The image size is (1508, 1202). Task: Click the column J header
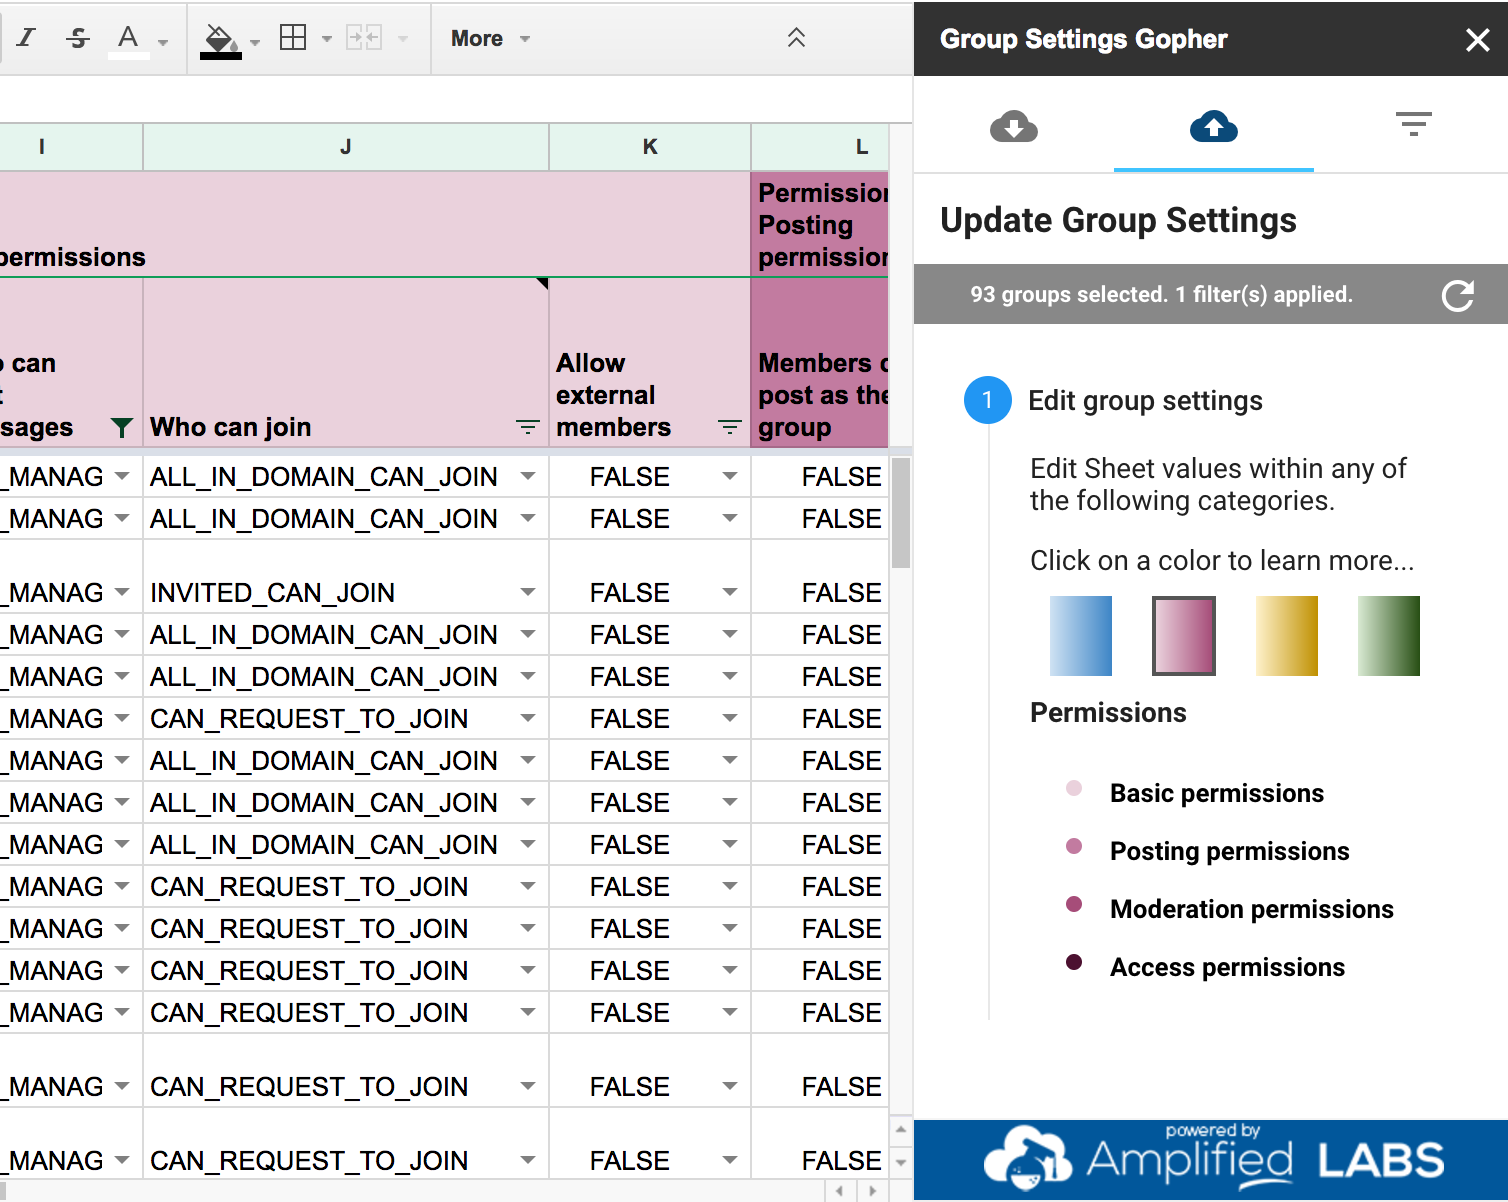(x=345, y=147)
